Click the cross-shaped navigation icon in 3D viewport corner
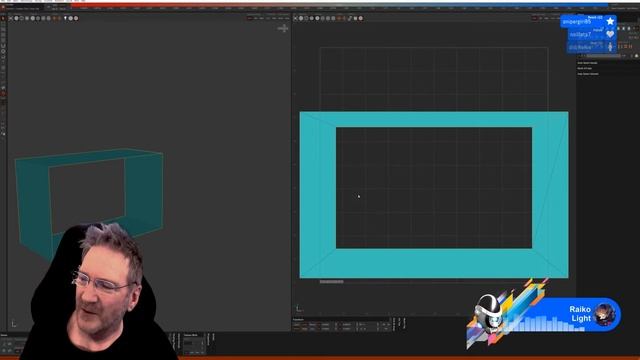 coord(283,28)
